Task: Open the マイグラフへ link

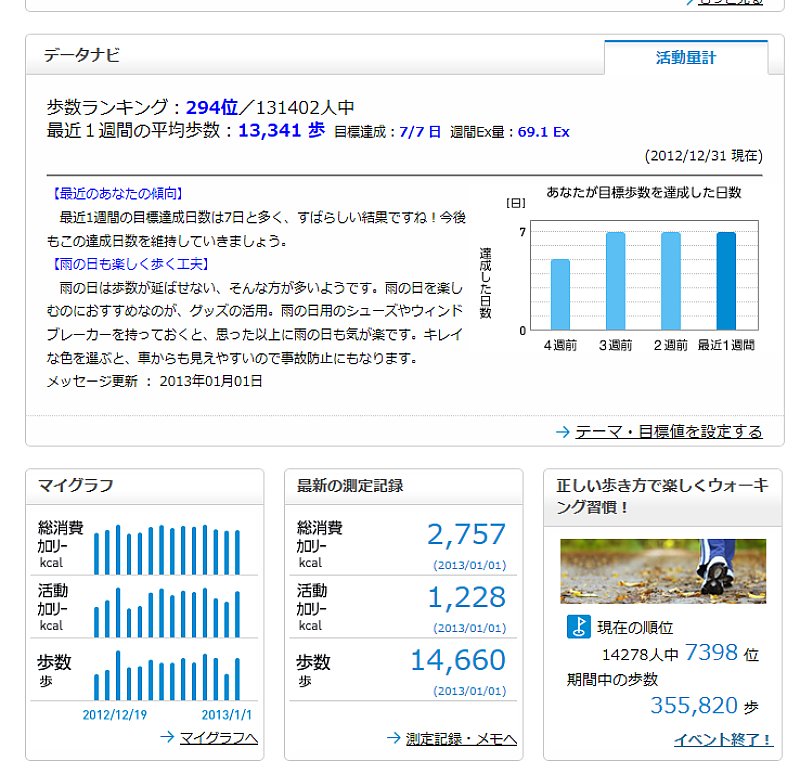Action: point(218,739)
